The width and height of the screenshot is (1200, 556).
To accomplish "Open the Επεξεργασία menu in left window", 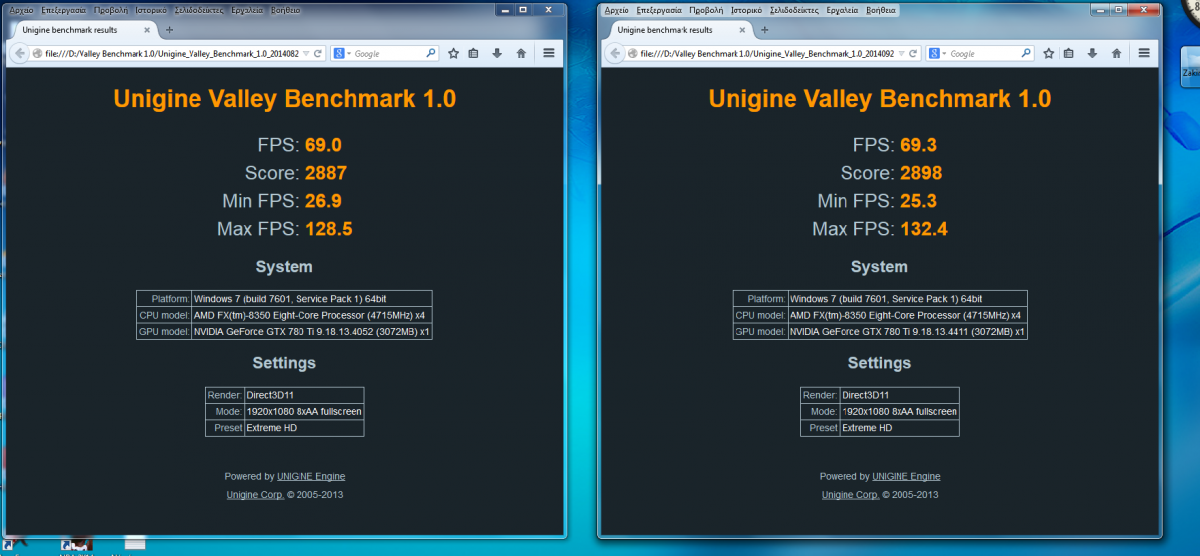I will pyautogui.click(x=64, y=9).
